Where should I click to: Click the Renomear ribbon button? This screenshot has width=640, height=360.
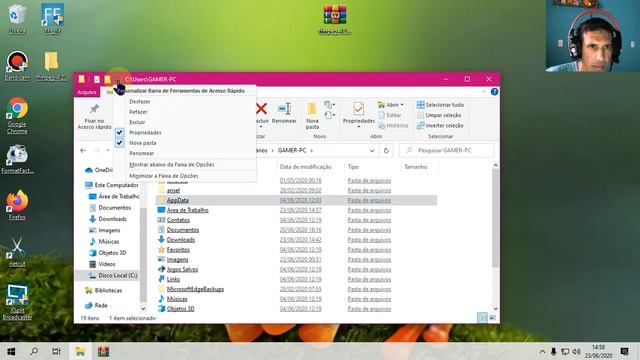(284, 113)
